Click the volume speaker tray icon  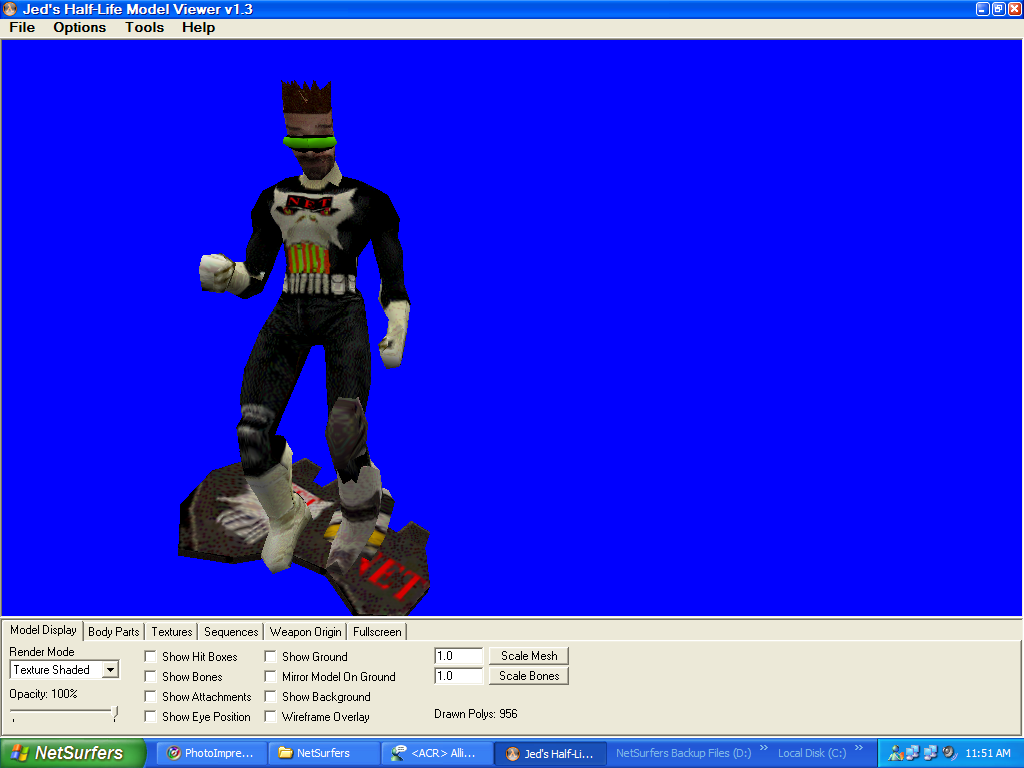(x=949, y=753)
